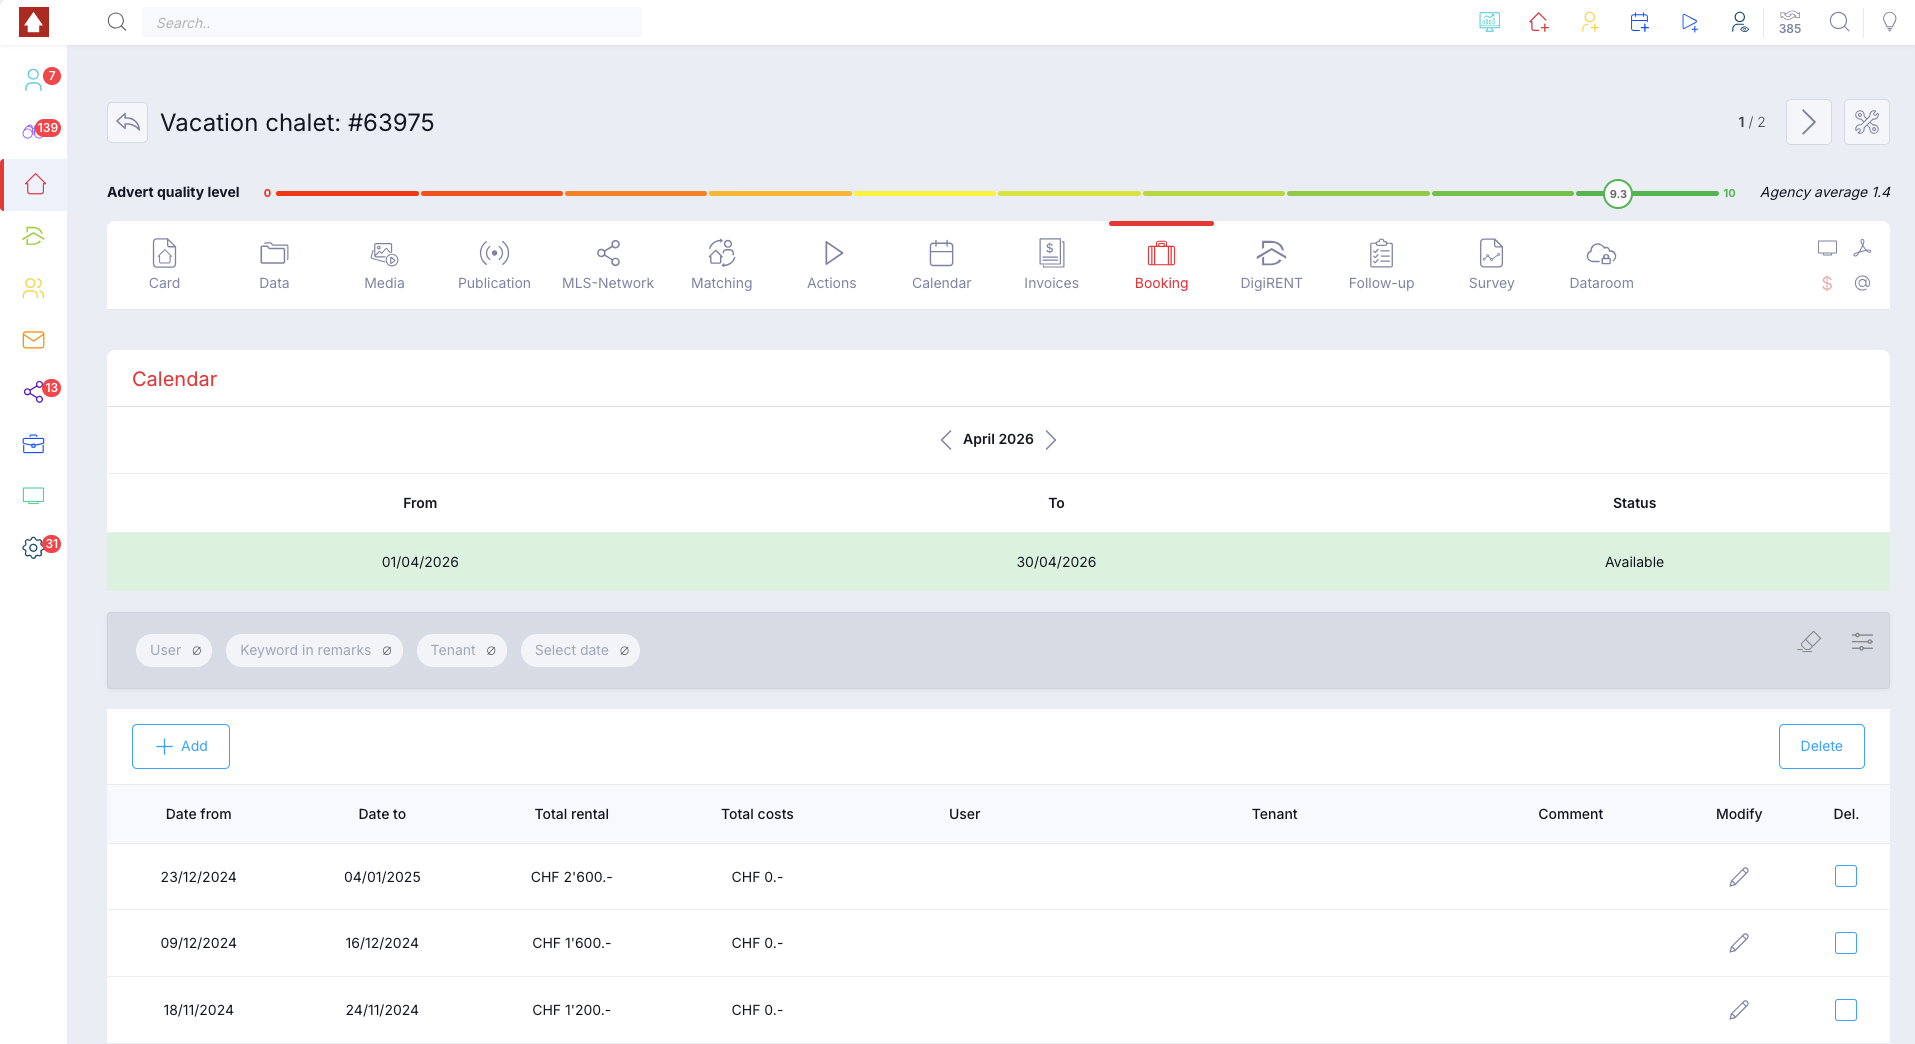
Task: Click the lightbulb tips icon
Action: (1889, 22)
